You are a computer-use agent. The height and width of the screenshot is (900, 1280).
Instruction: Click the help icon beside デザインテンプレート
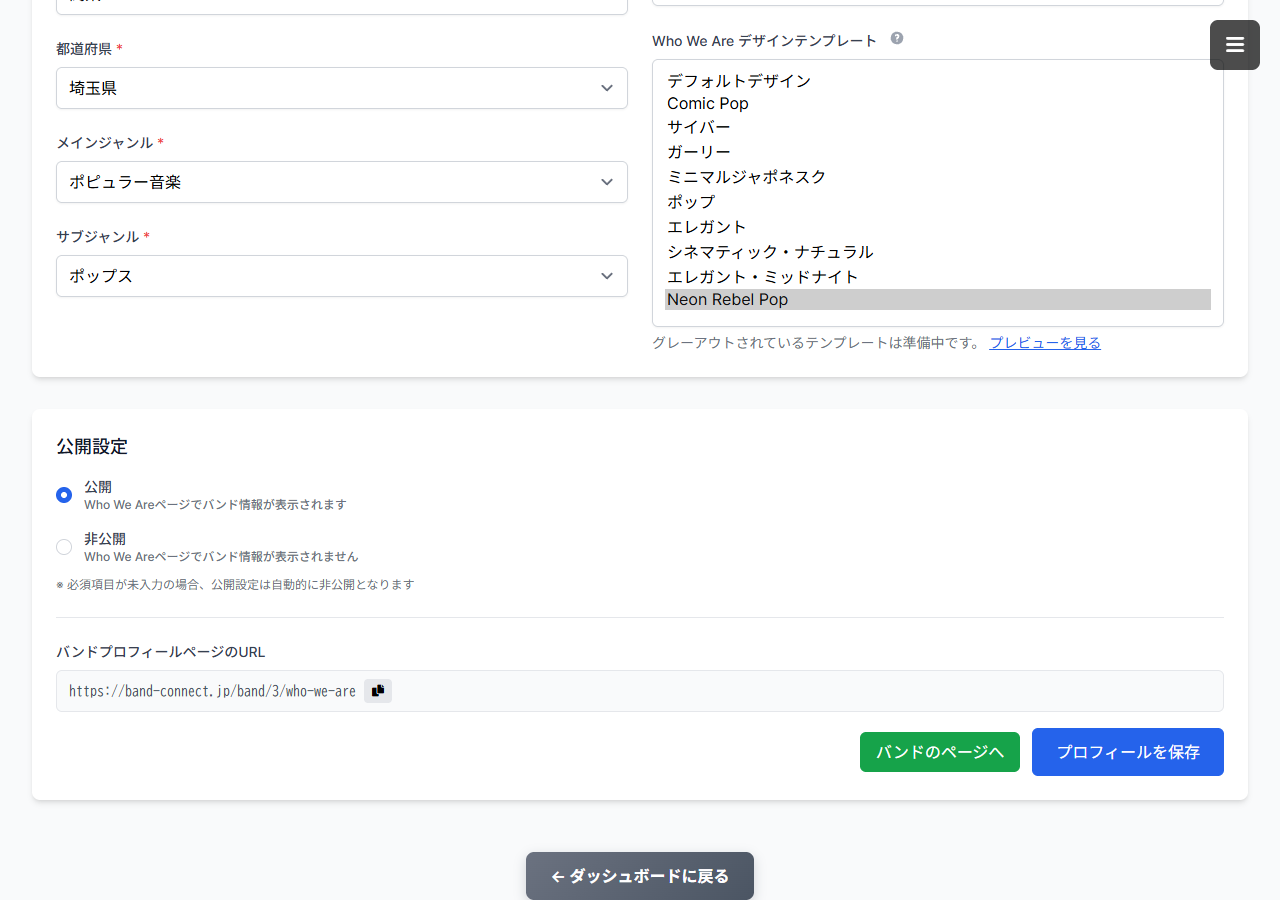click(896, 38)
